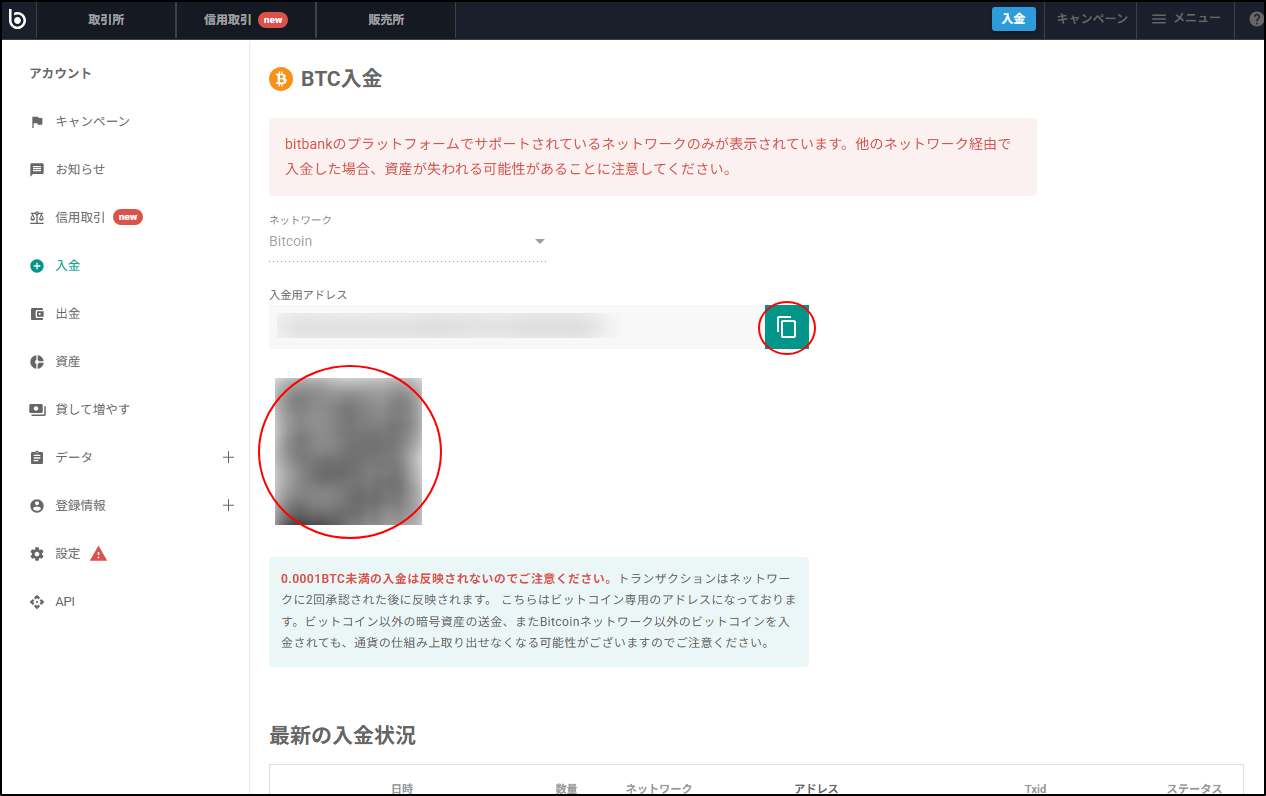
Task: Click the 資産 (assets) sidebar icon
Action: pyautogui.click(x=36, y=361)
